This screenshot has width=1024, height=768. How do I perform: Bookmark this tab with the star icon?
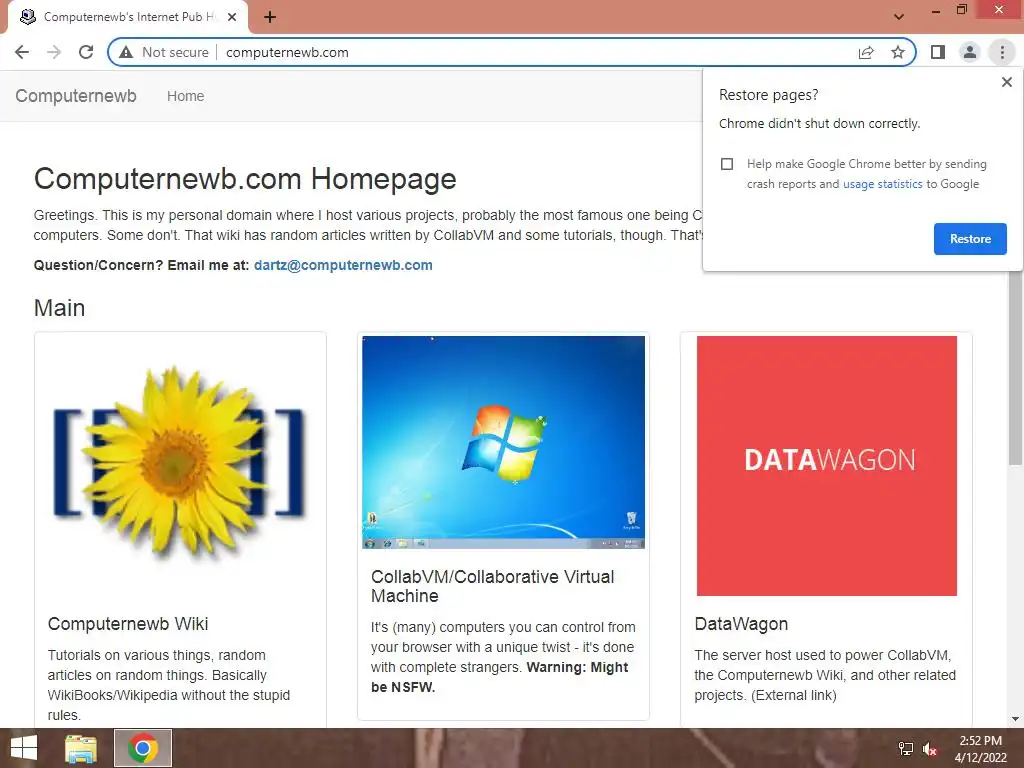898,52
